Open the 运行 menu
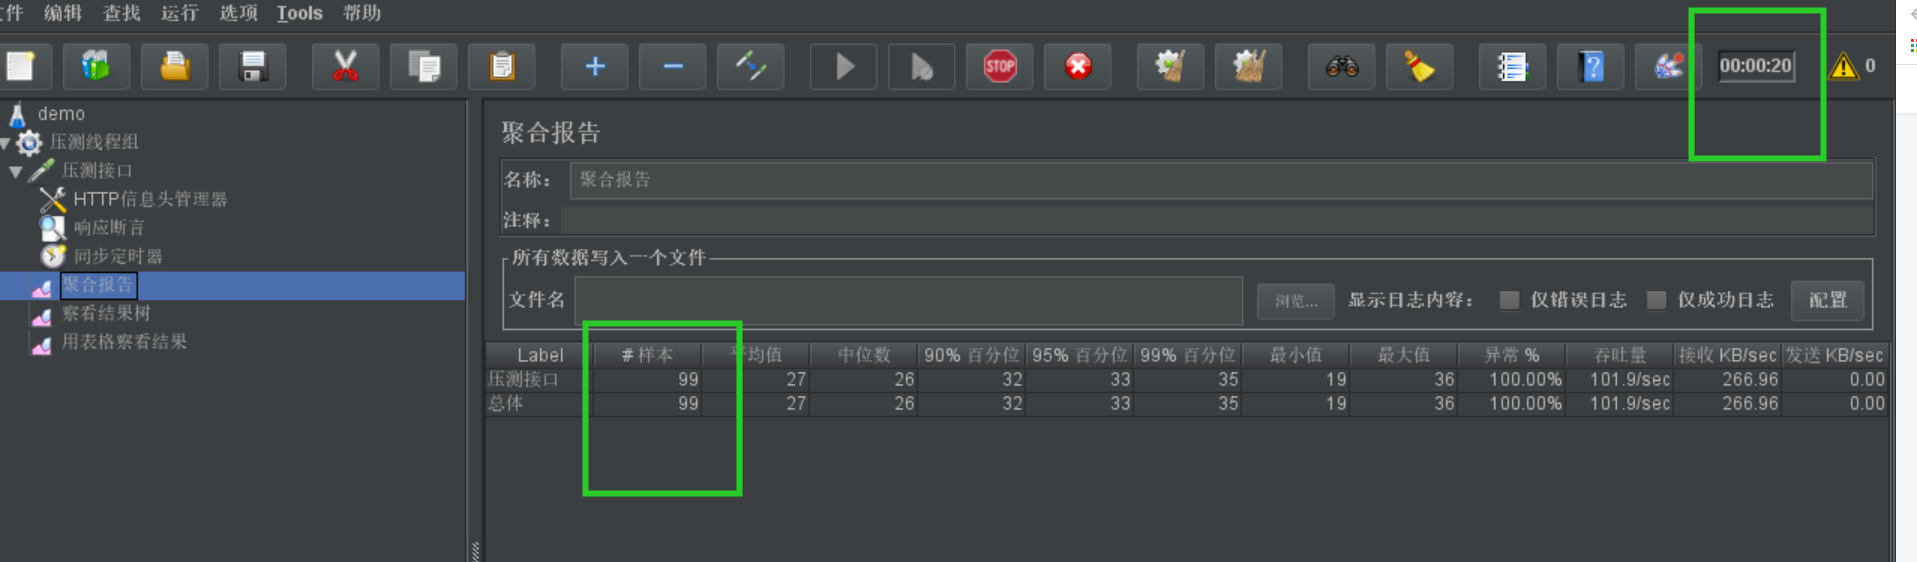This screenshot has width=1917, height=562. 179,13
